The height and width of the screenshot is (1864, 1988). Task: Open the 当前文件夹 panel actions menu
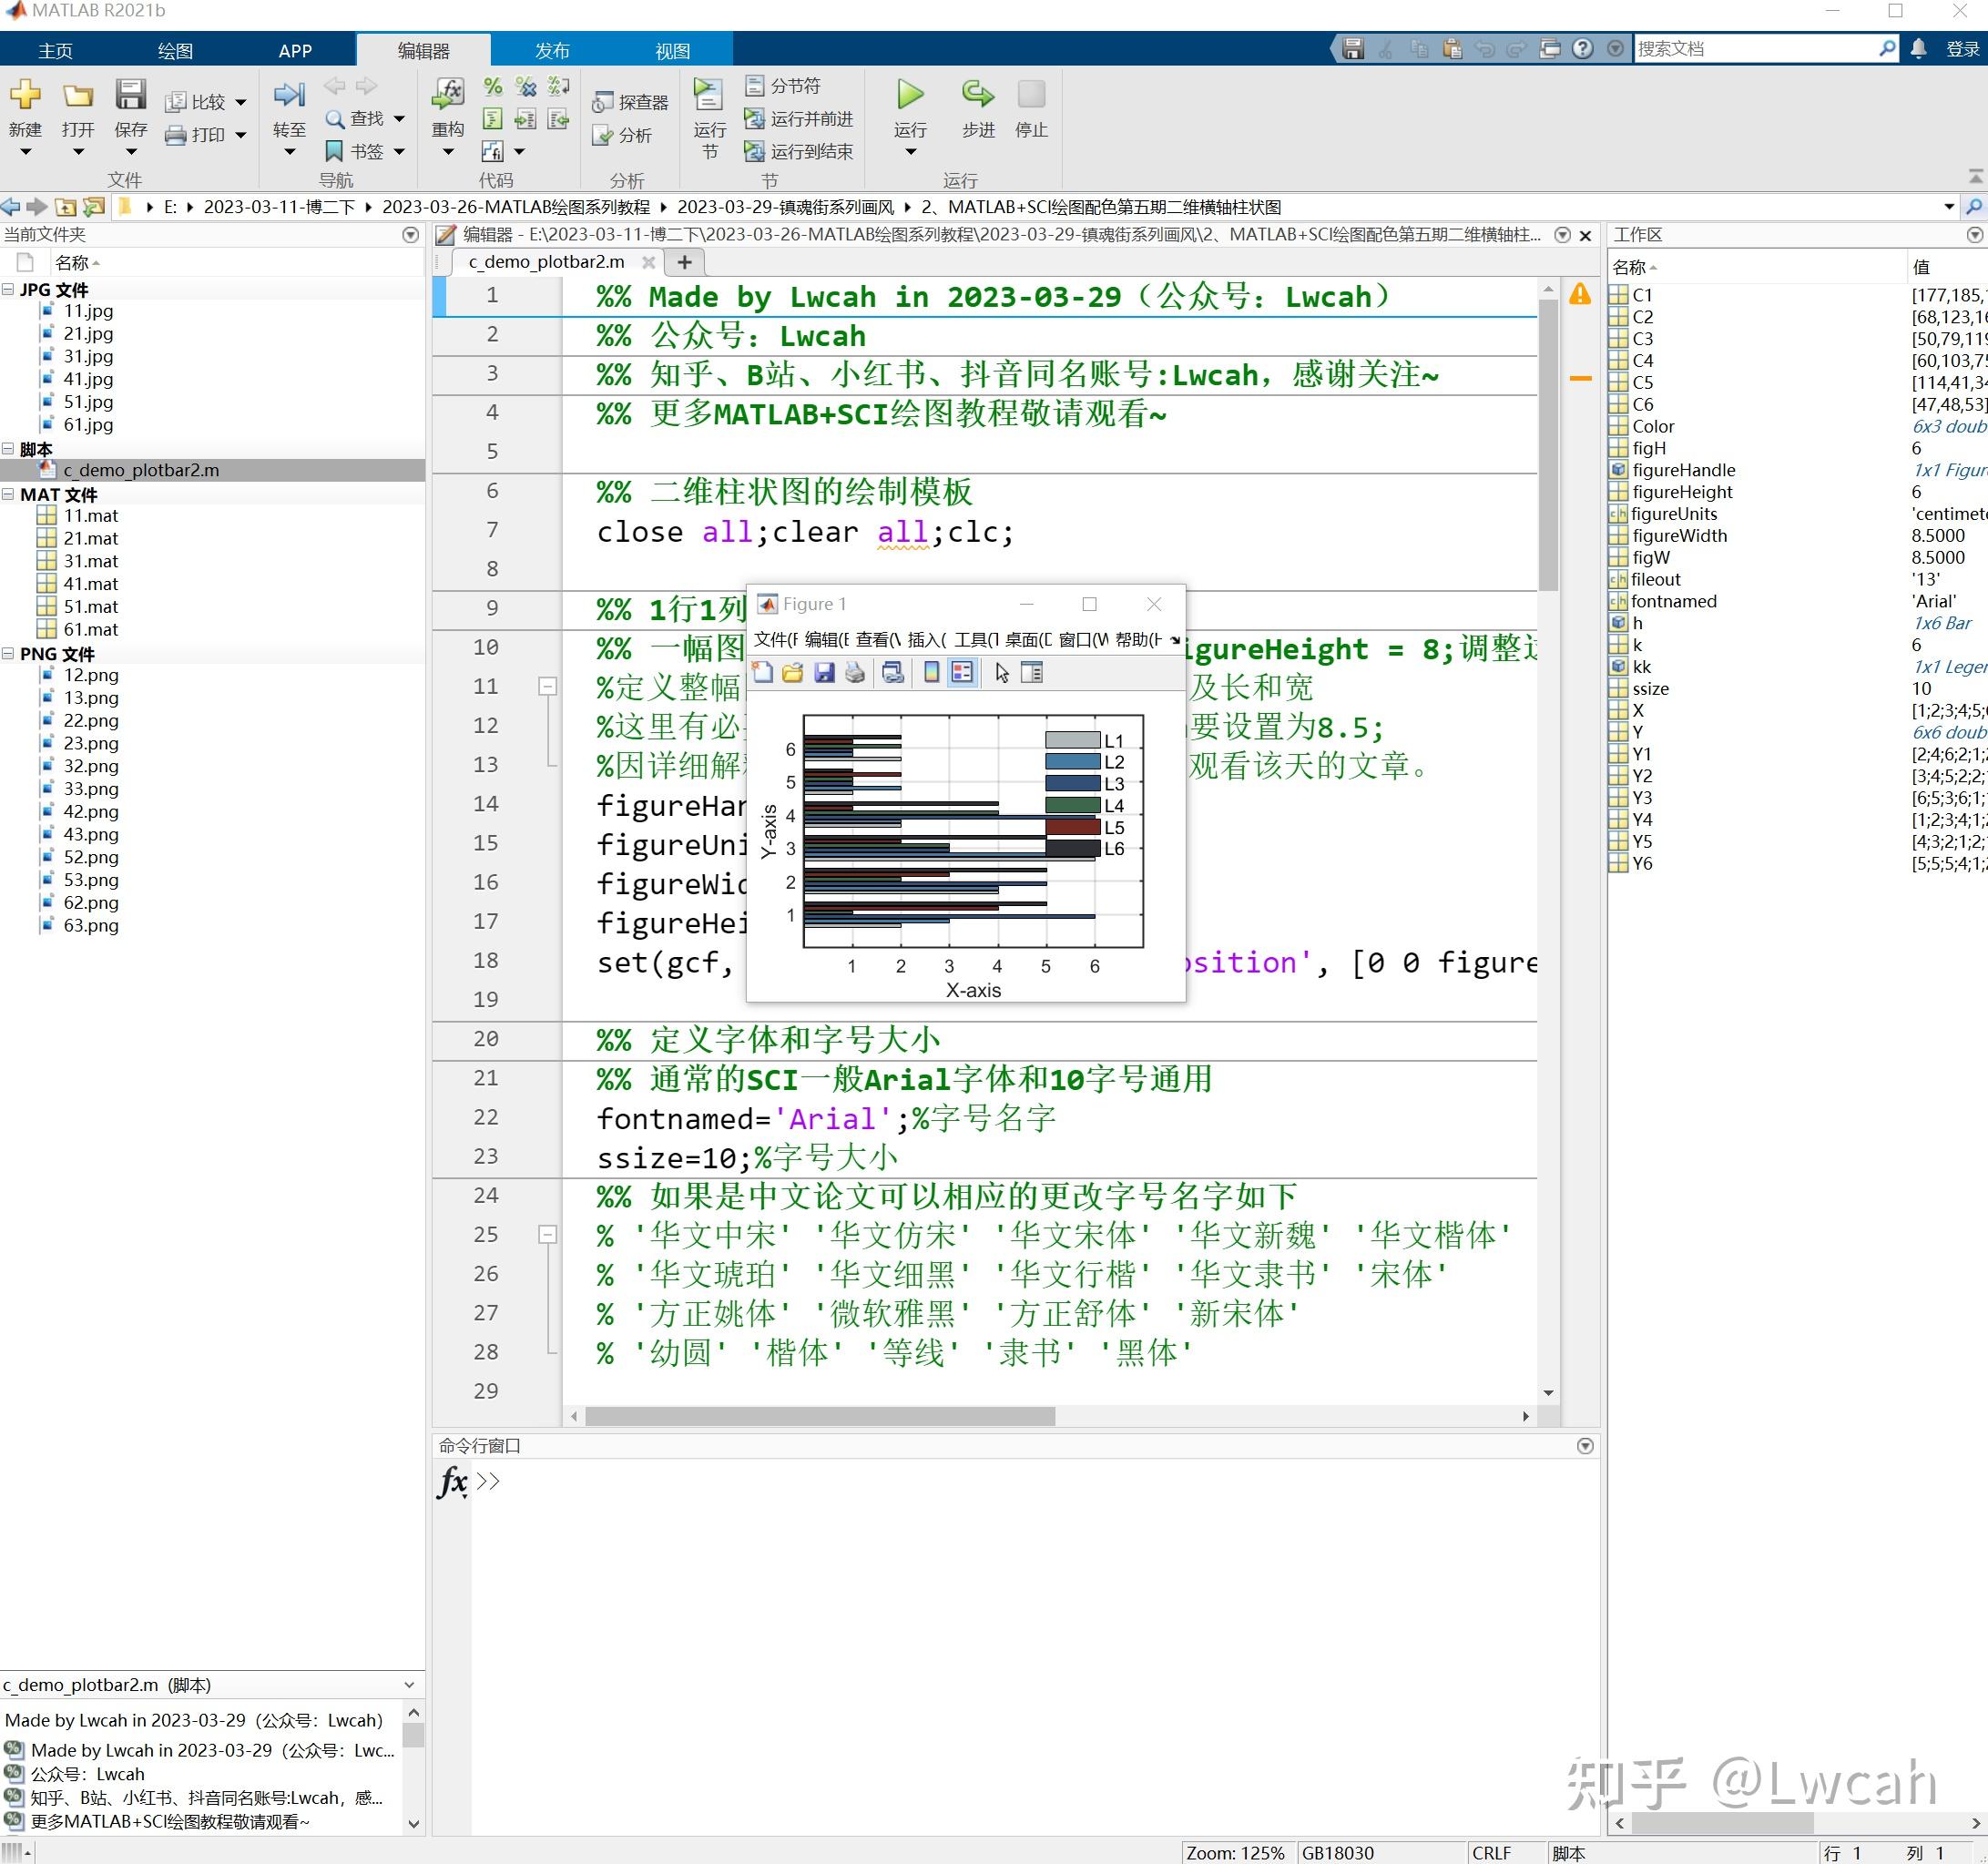tap(410, 235)
